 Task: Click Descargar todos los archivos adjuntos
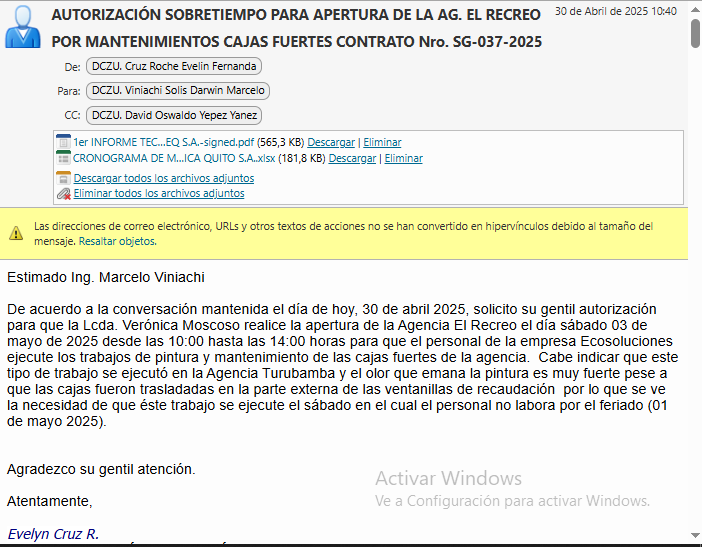(x=164, y=178)
